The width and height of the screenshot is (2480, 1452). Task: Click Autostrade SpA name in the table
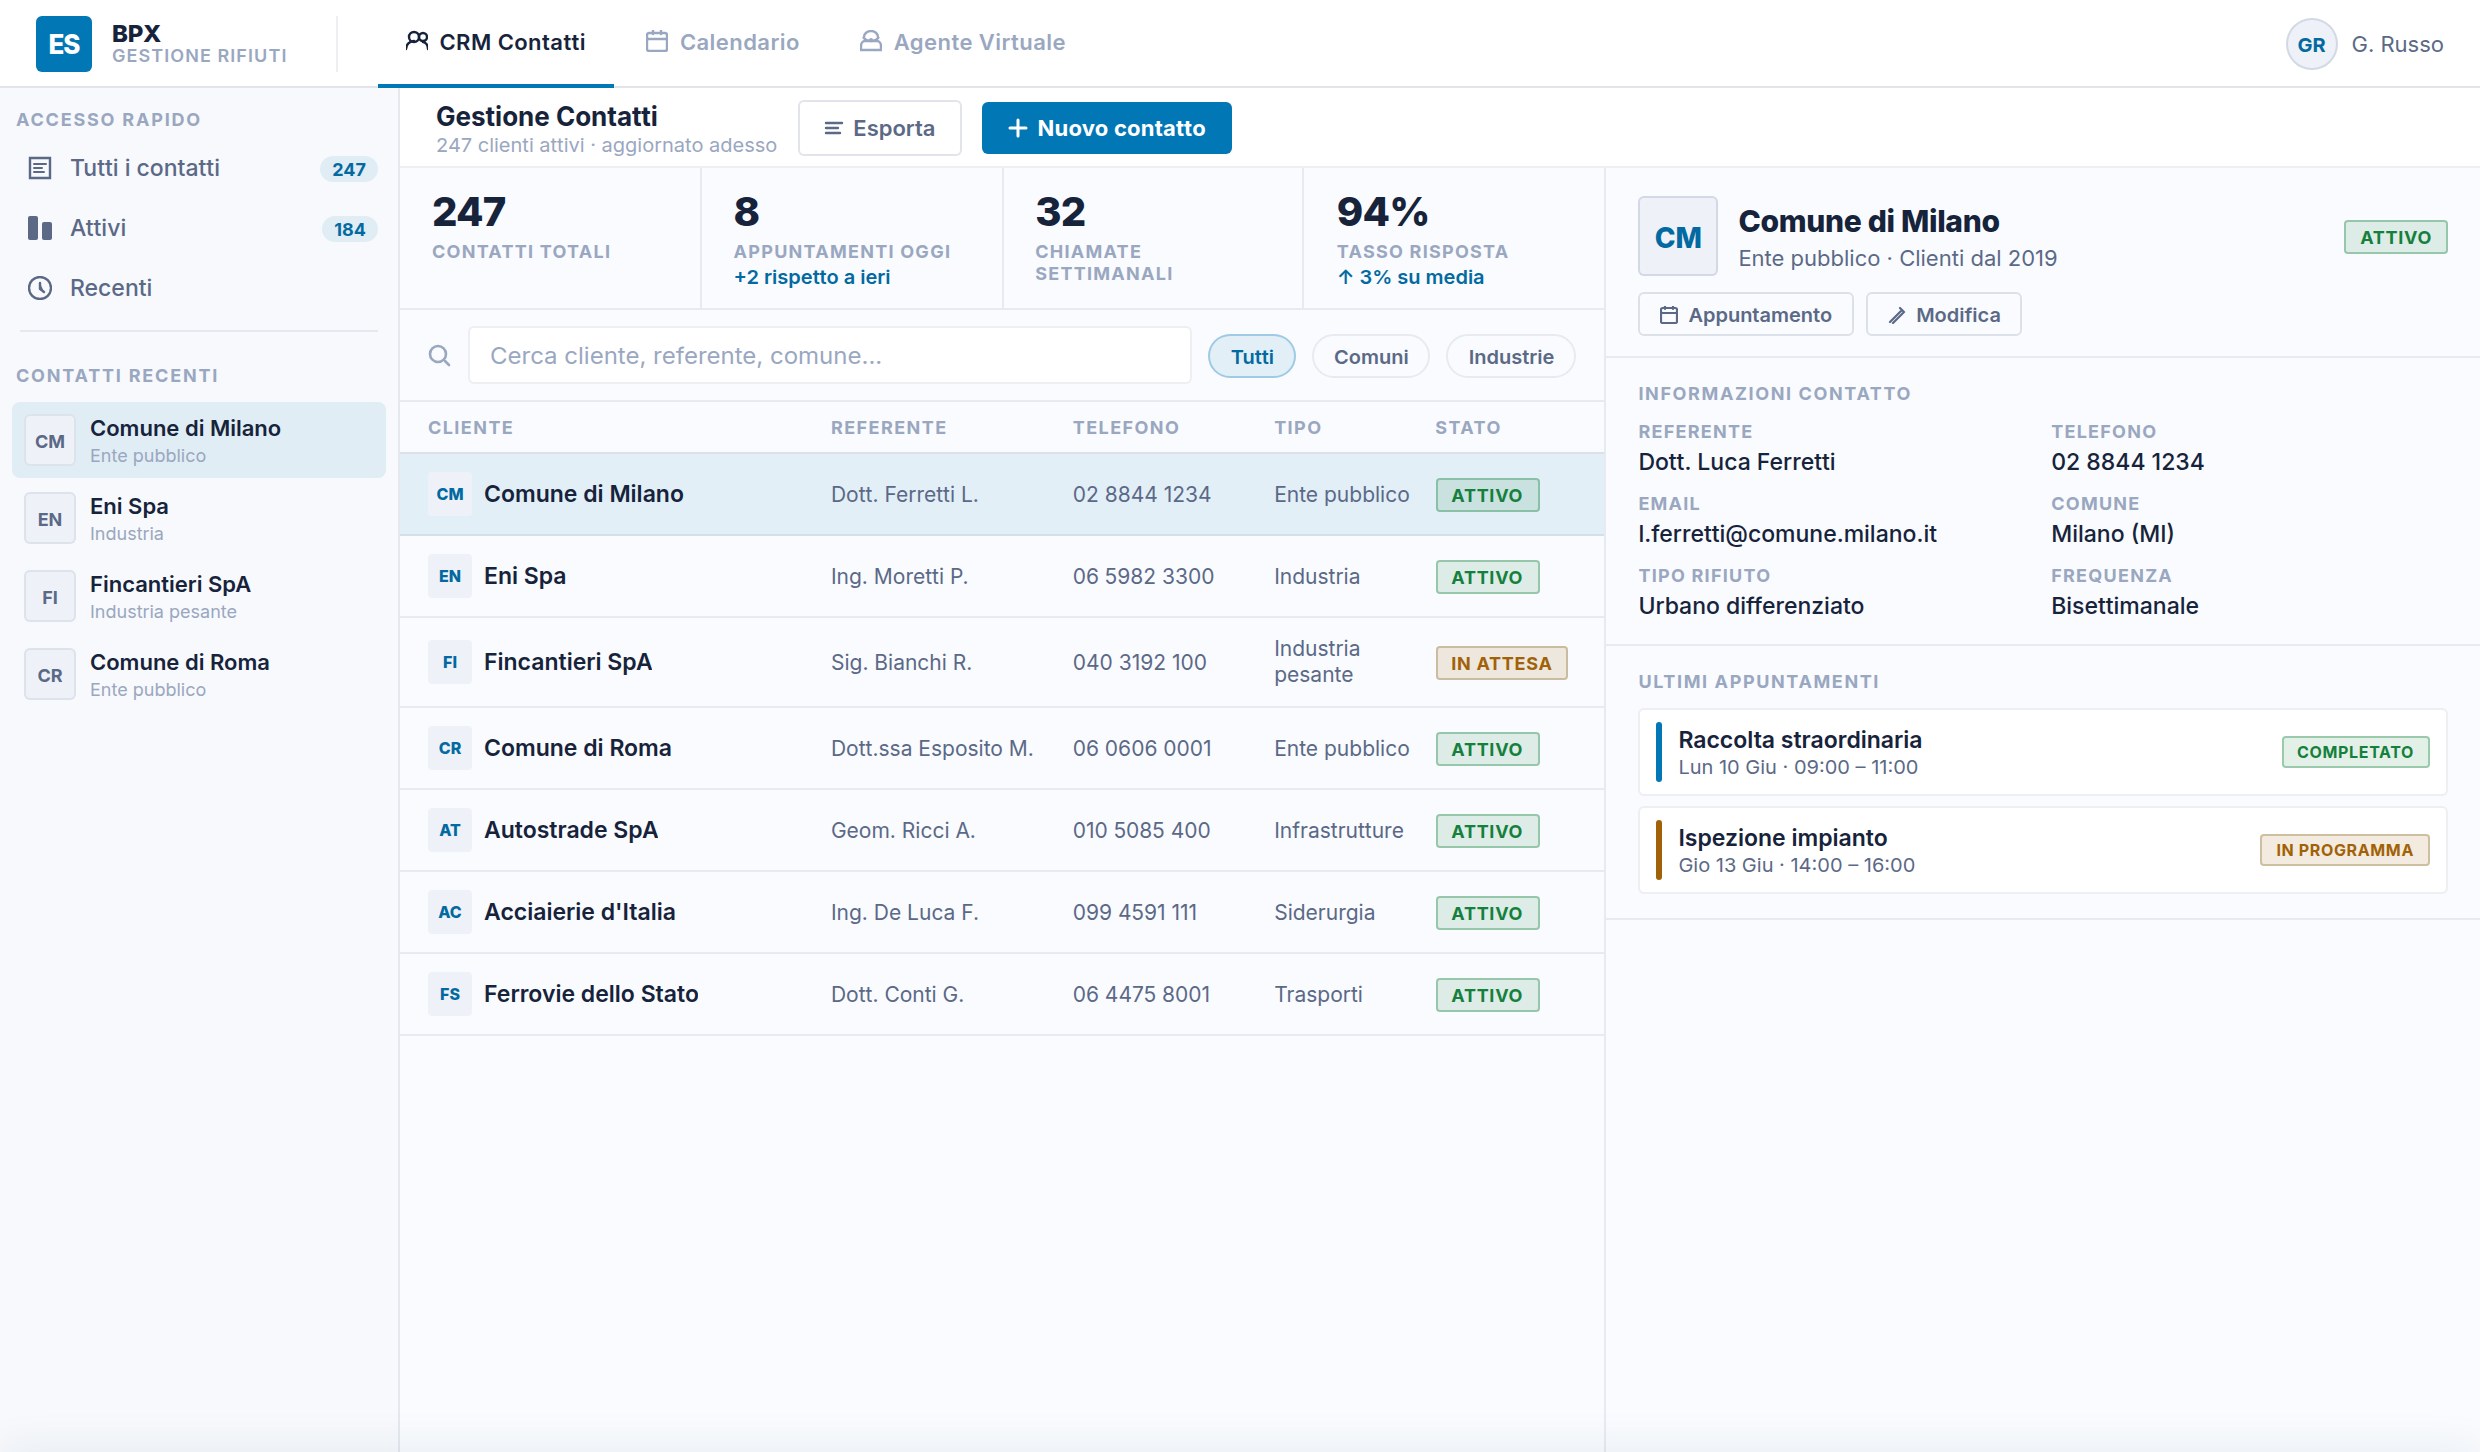(571, 830)
